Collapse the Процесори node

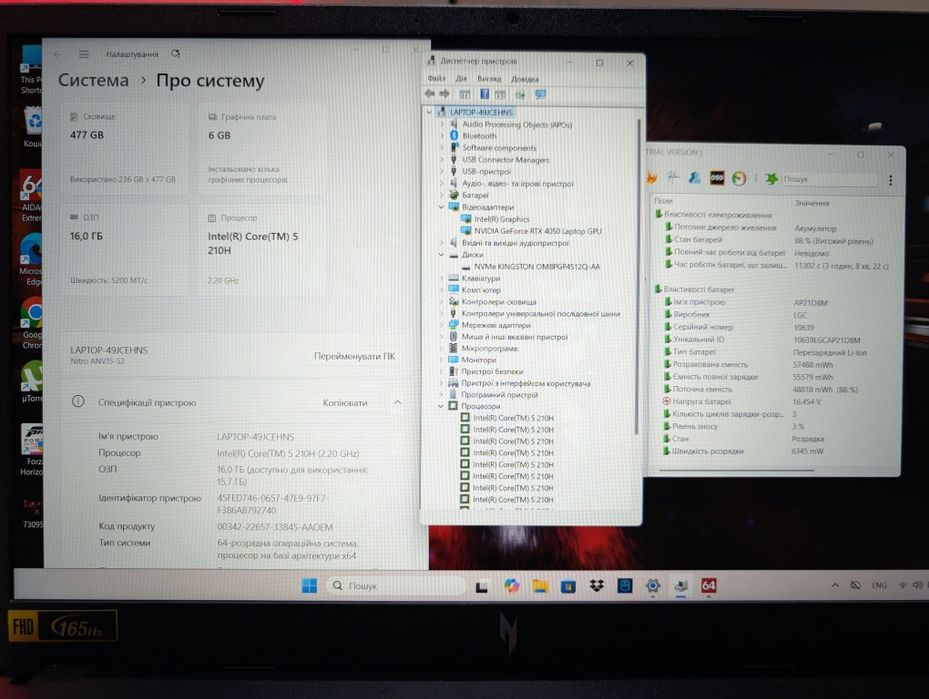pyautogui.click(x=441, y=406)
